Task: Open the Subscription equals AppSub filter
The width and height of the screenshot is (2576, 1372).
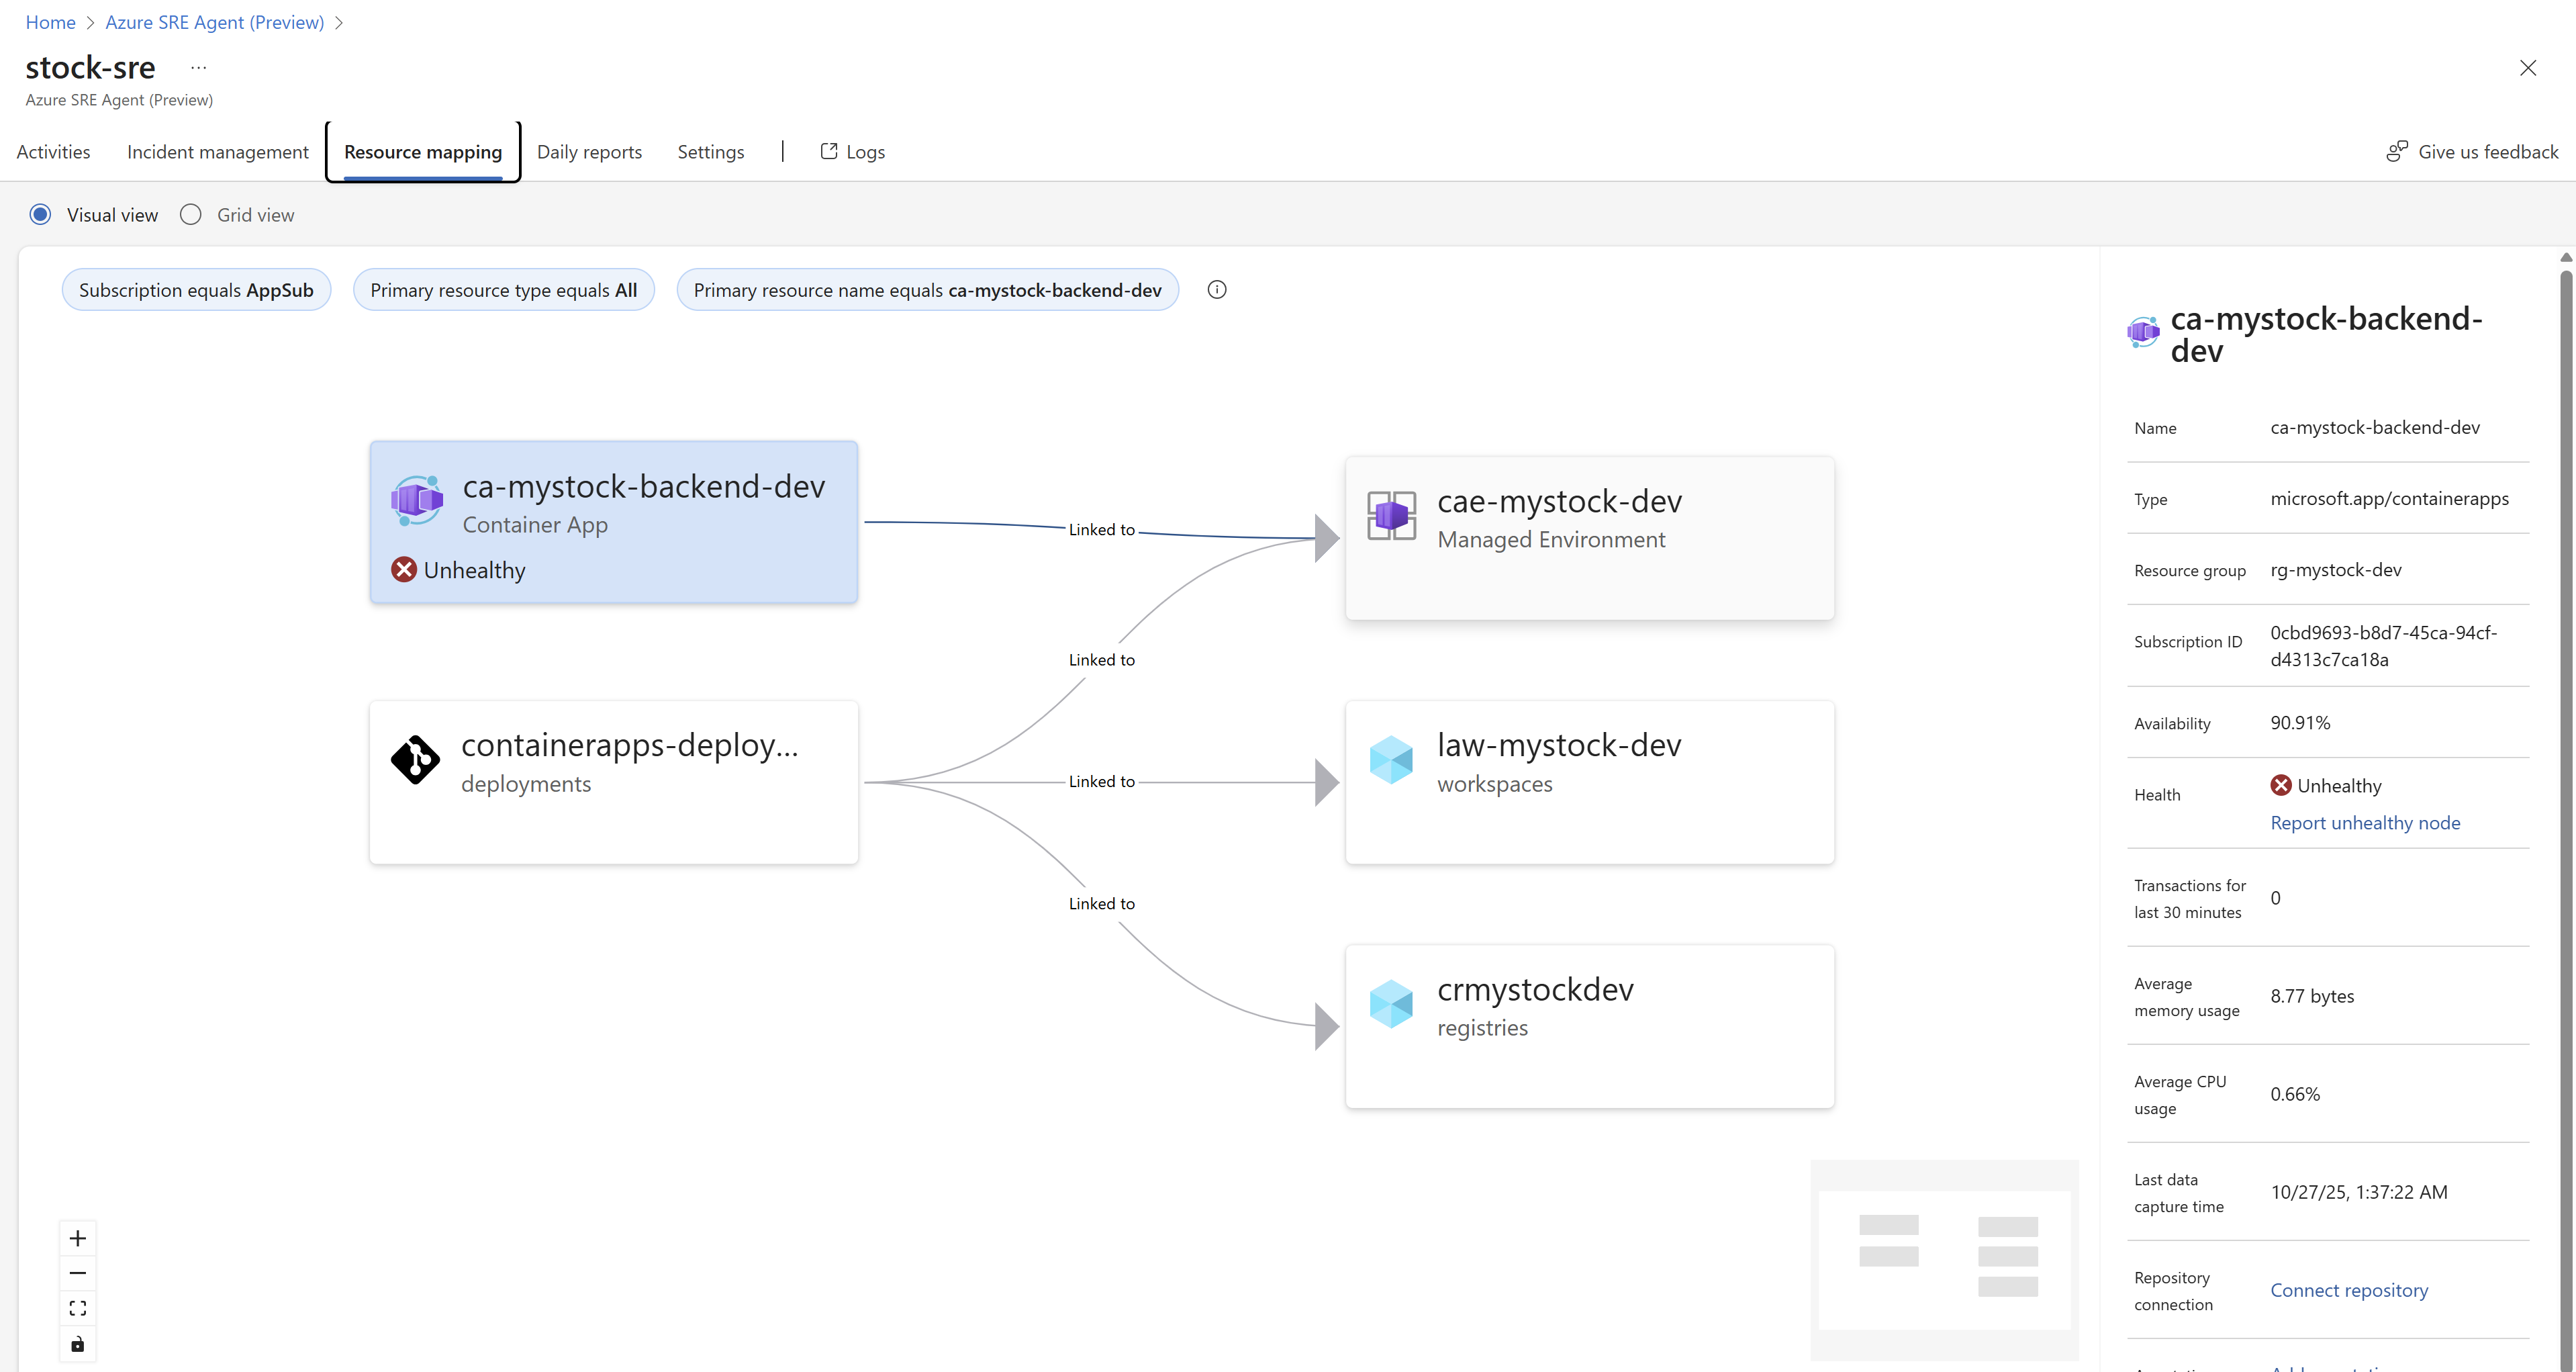Action: [x=196, y=290]
